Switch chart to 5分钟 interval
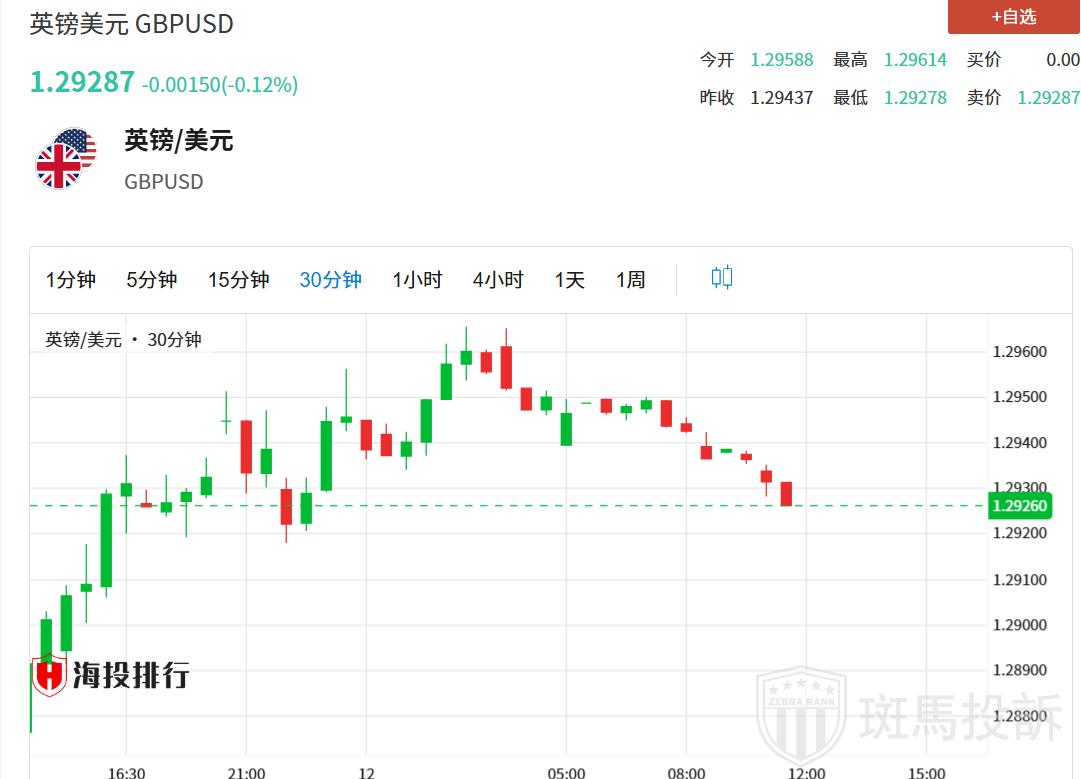The image size is (1081, 779). click(152, 280)
